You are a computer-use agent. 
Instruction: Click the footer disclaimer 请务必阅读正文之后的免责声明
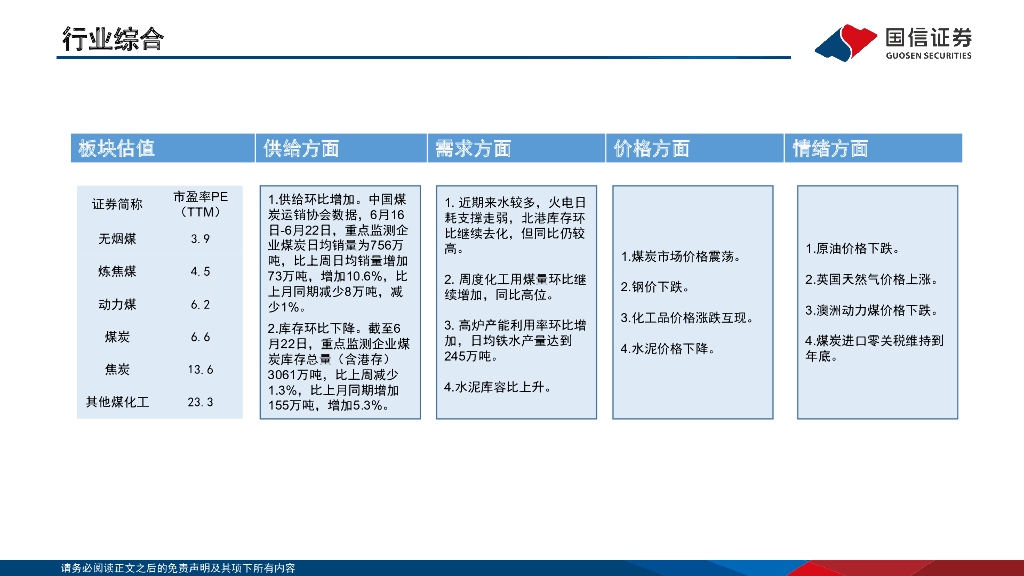[178, 568]
